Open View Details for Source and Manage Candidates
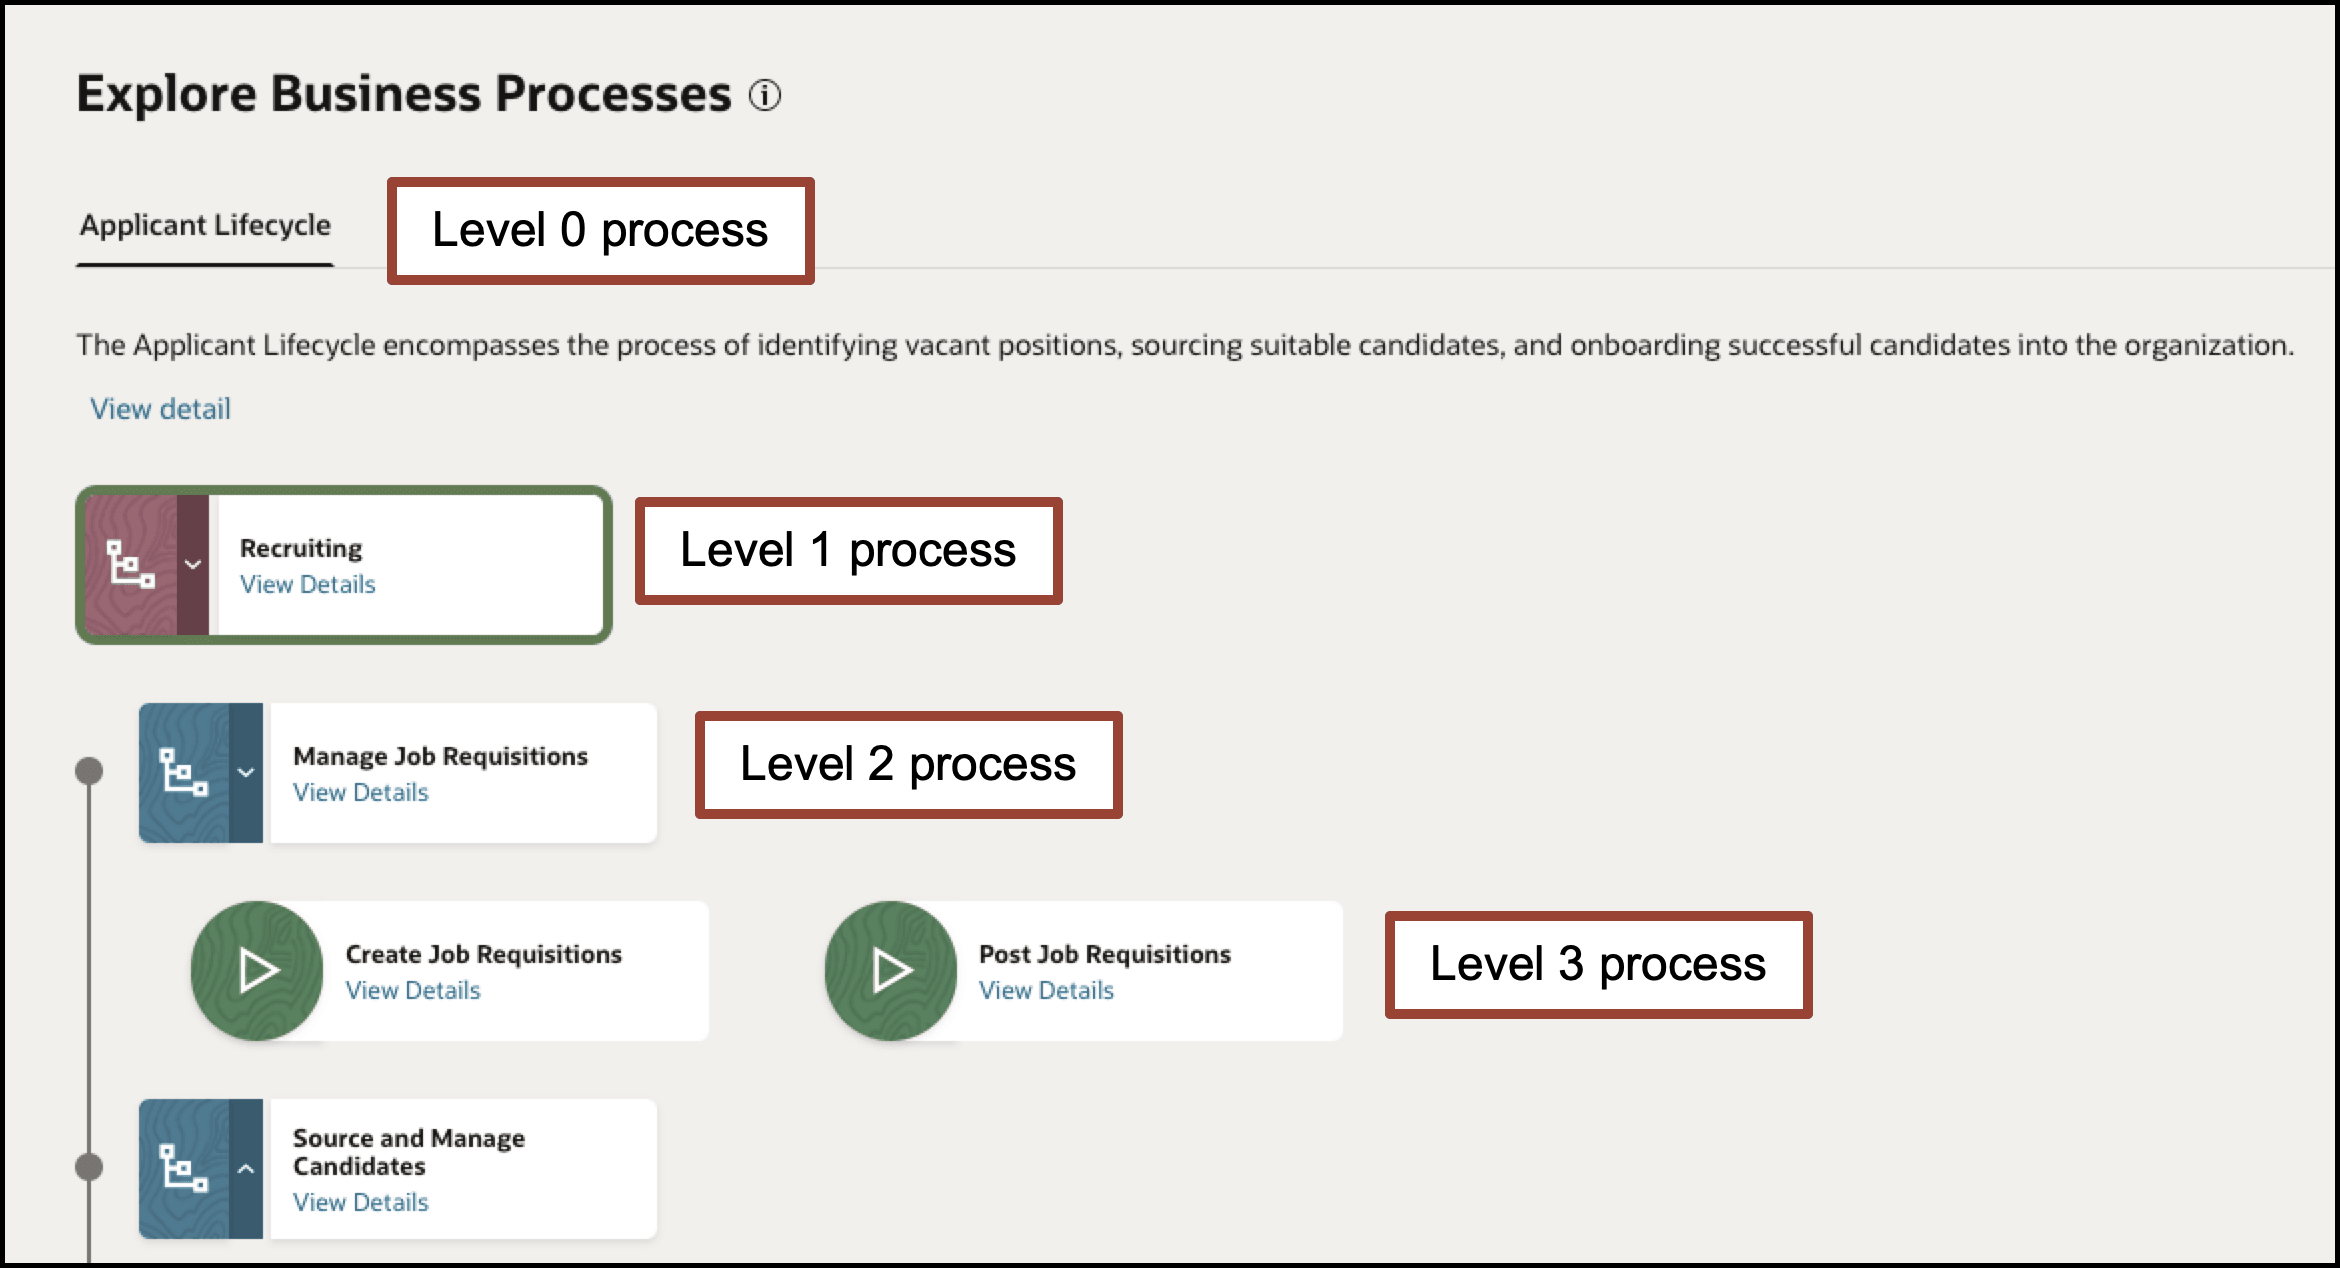The height and width of the screenshot is (1268, 2340). pyautogui.click(x=359, y=1202)
